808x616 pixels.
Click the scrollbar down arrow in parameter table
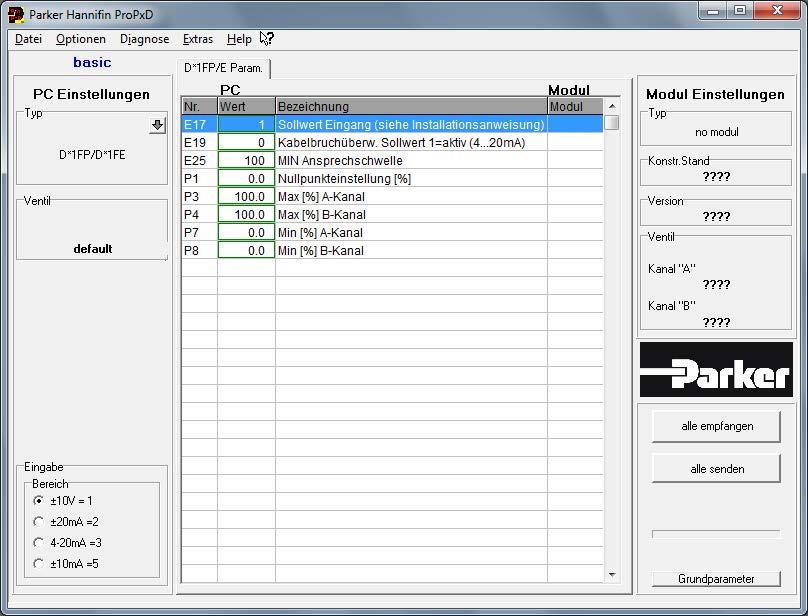(612, 575)
